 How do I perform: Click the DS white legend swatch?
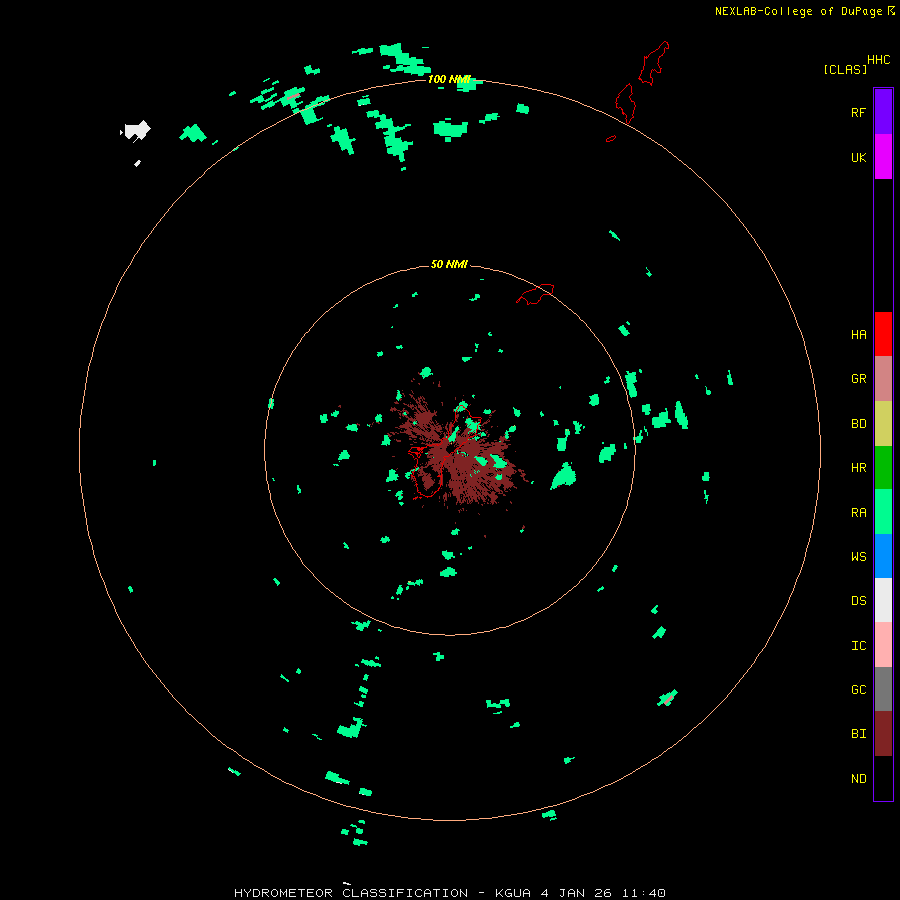[883, 600]
